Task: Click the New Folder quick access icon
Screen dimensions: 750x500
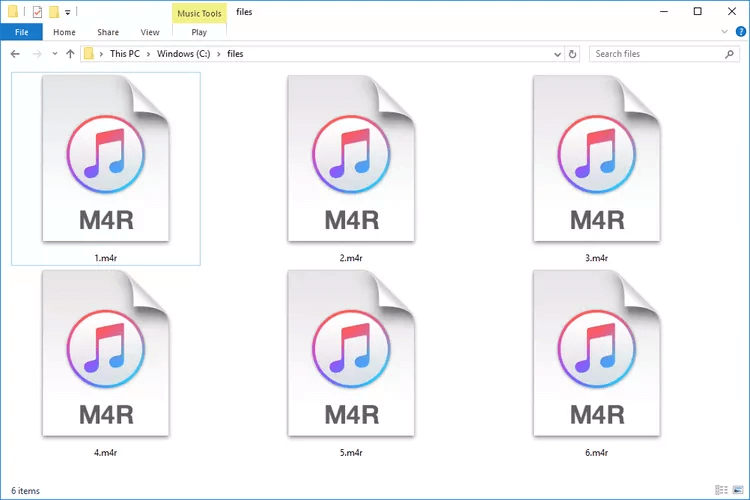Action: tap(54, 12)
